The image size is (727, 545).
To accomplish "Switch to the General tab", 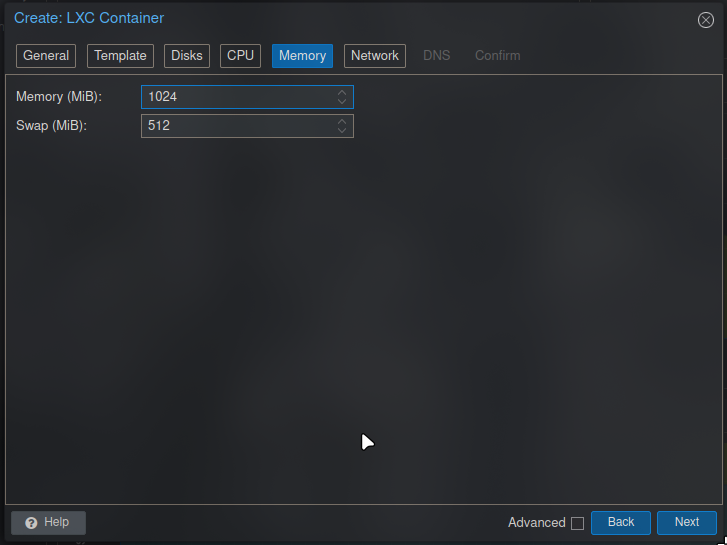I will click(x=46, y=56).
